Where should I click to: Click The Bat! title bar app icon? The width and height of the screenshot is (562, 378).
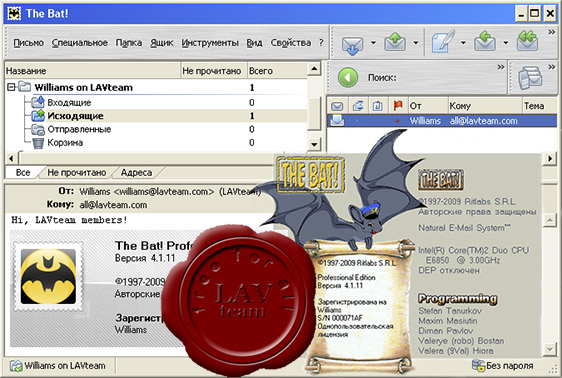click(x=14, y=14)
